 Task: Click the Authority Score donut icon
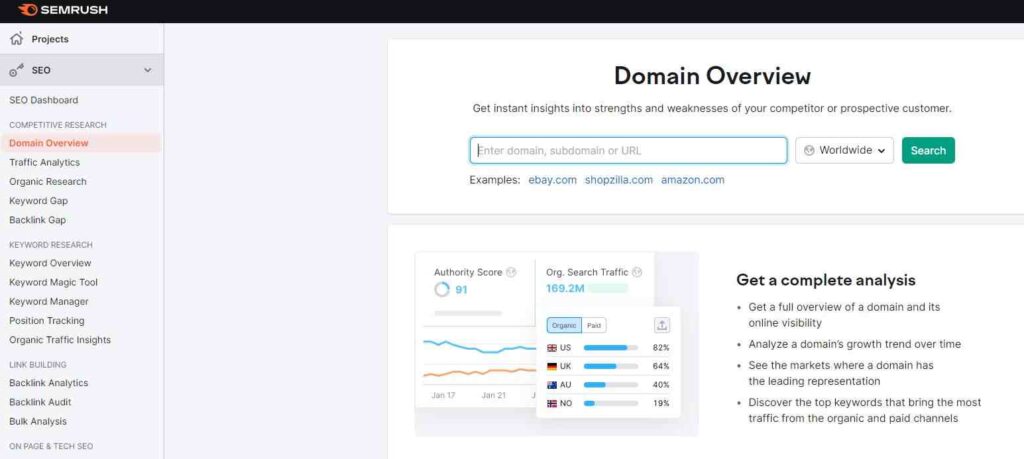(x=442, y=289)
